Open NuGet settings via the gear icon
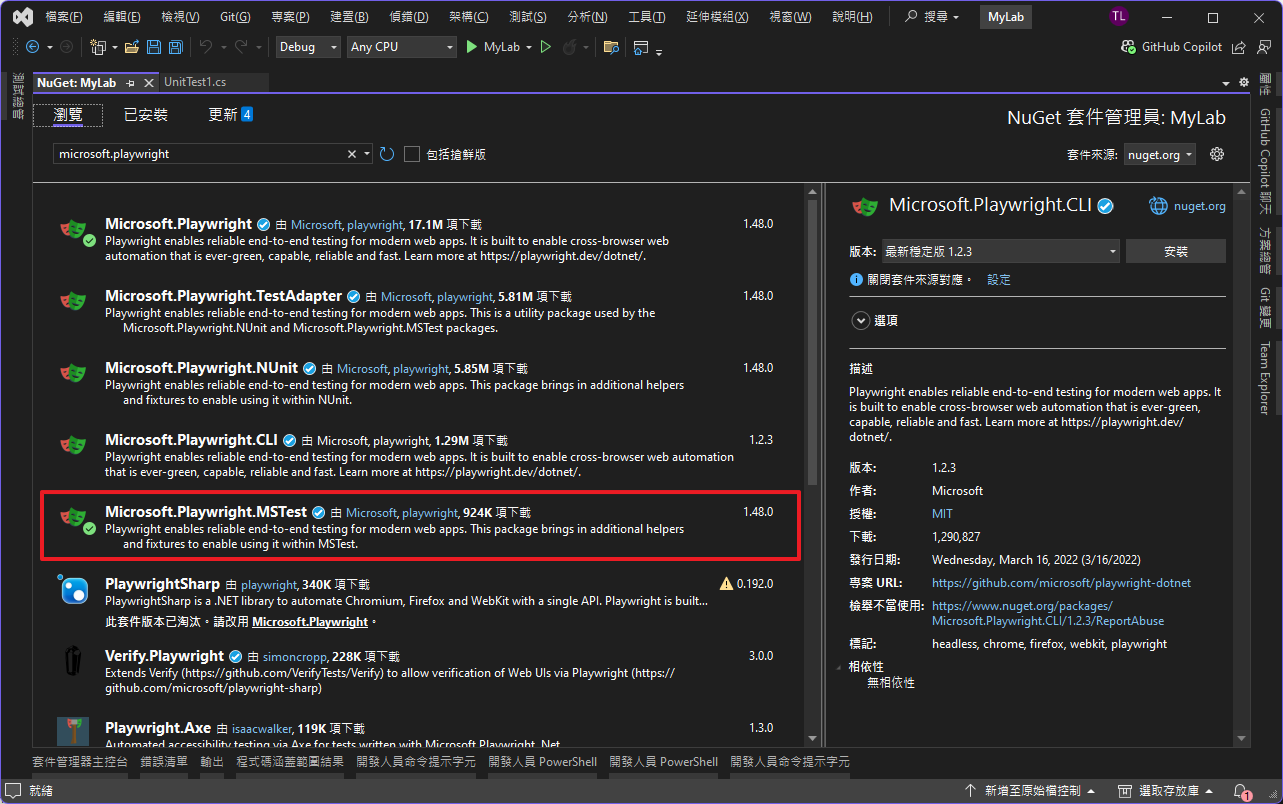 (1217, 154)
